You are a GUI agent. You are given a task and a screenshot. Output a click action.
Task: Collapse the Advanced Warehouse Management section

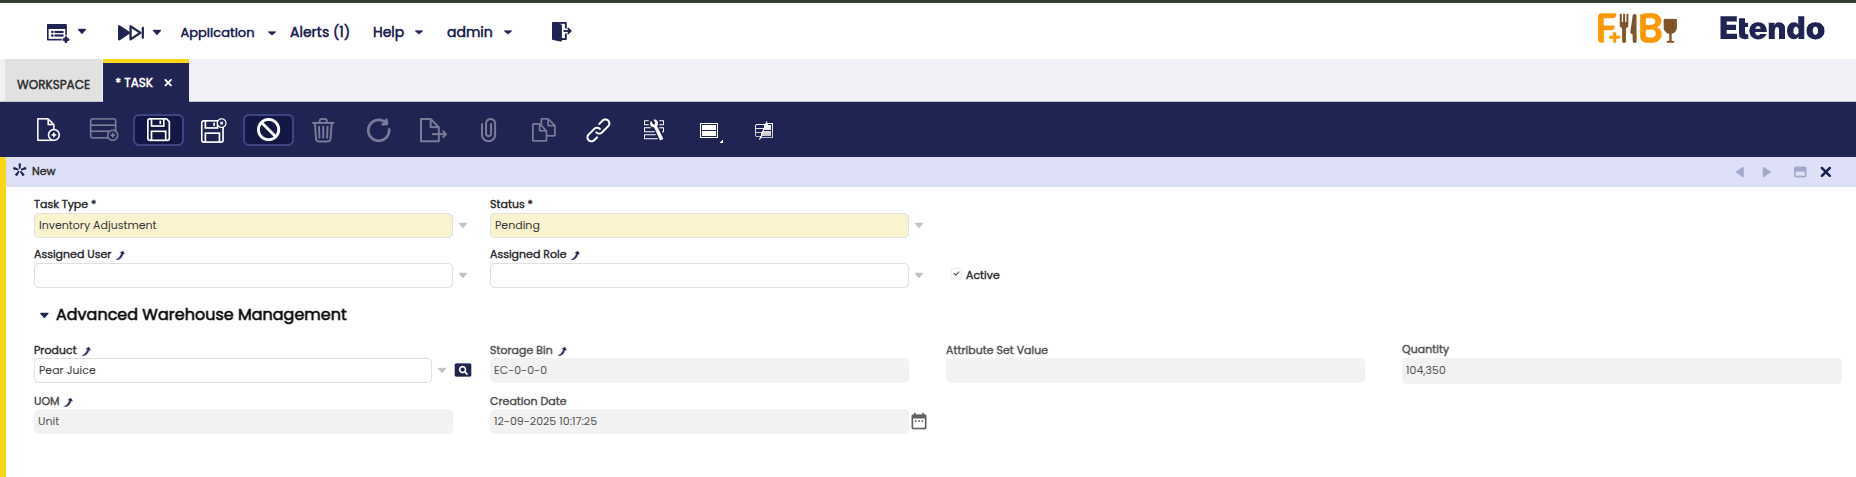44,315
